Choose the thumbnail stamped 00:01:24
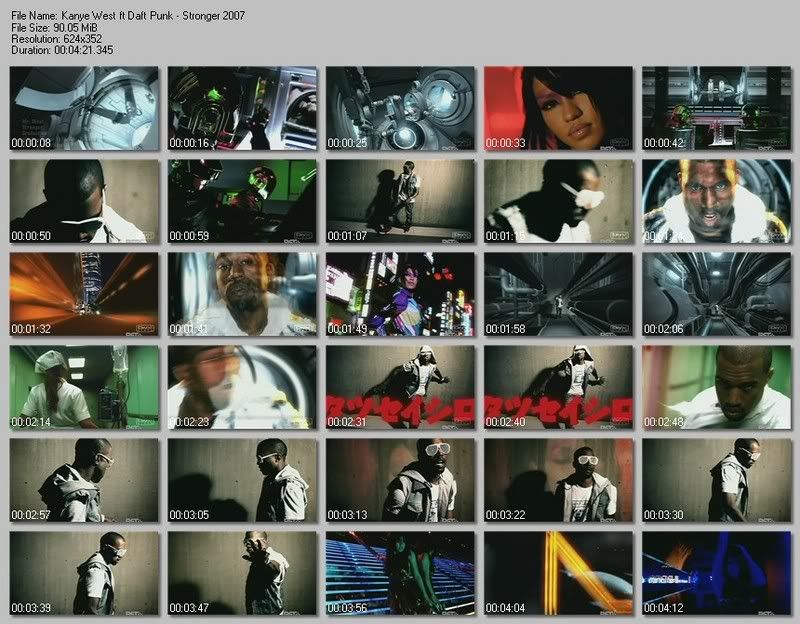 pyautogui.click(x=717, y=201)
